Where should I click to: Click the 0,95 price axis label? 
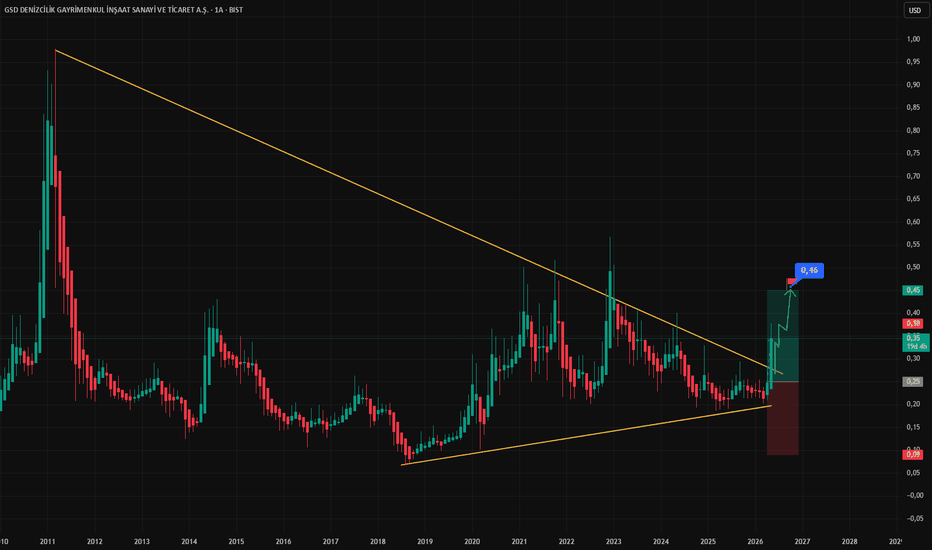(913, 62)
